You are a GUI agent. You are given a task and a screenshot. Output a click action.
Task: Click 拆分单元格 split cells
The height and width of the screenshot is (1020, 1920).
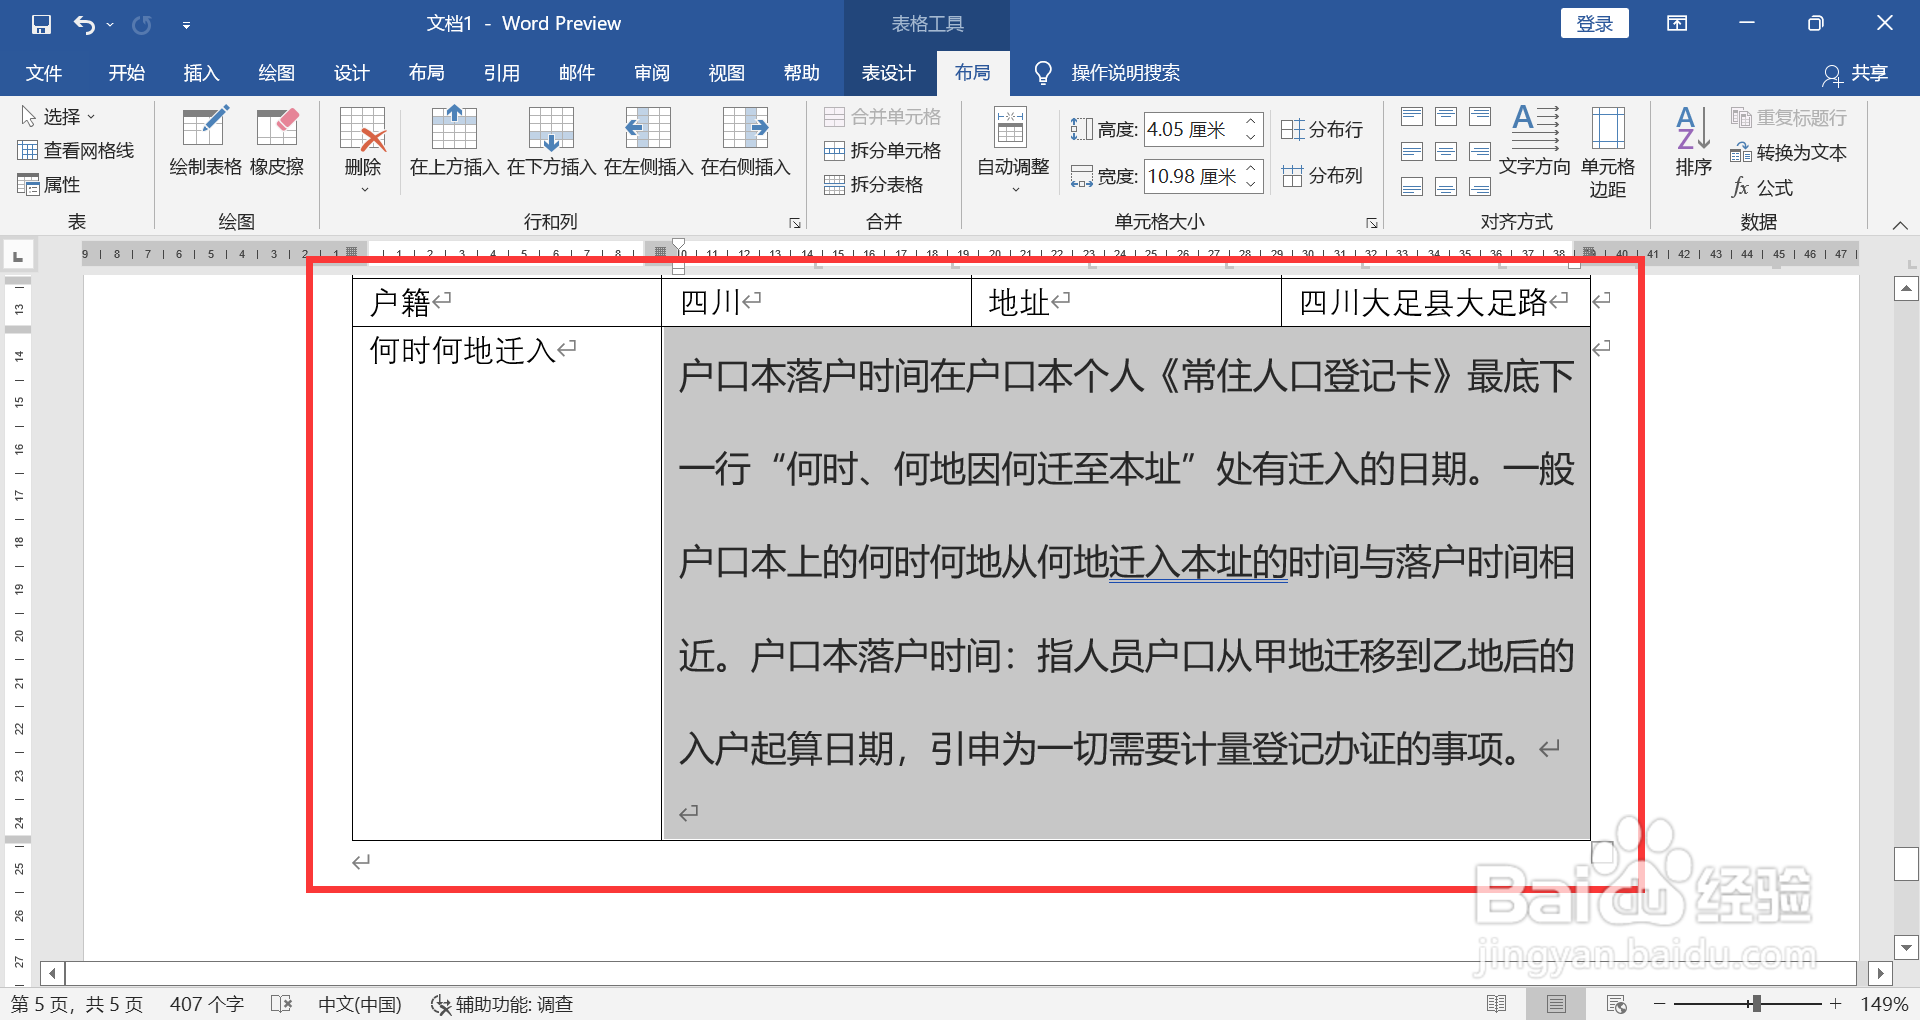coord(882,151)
